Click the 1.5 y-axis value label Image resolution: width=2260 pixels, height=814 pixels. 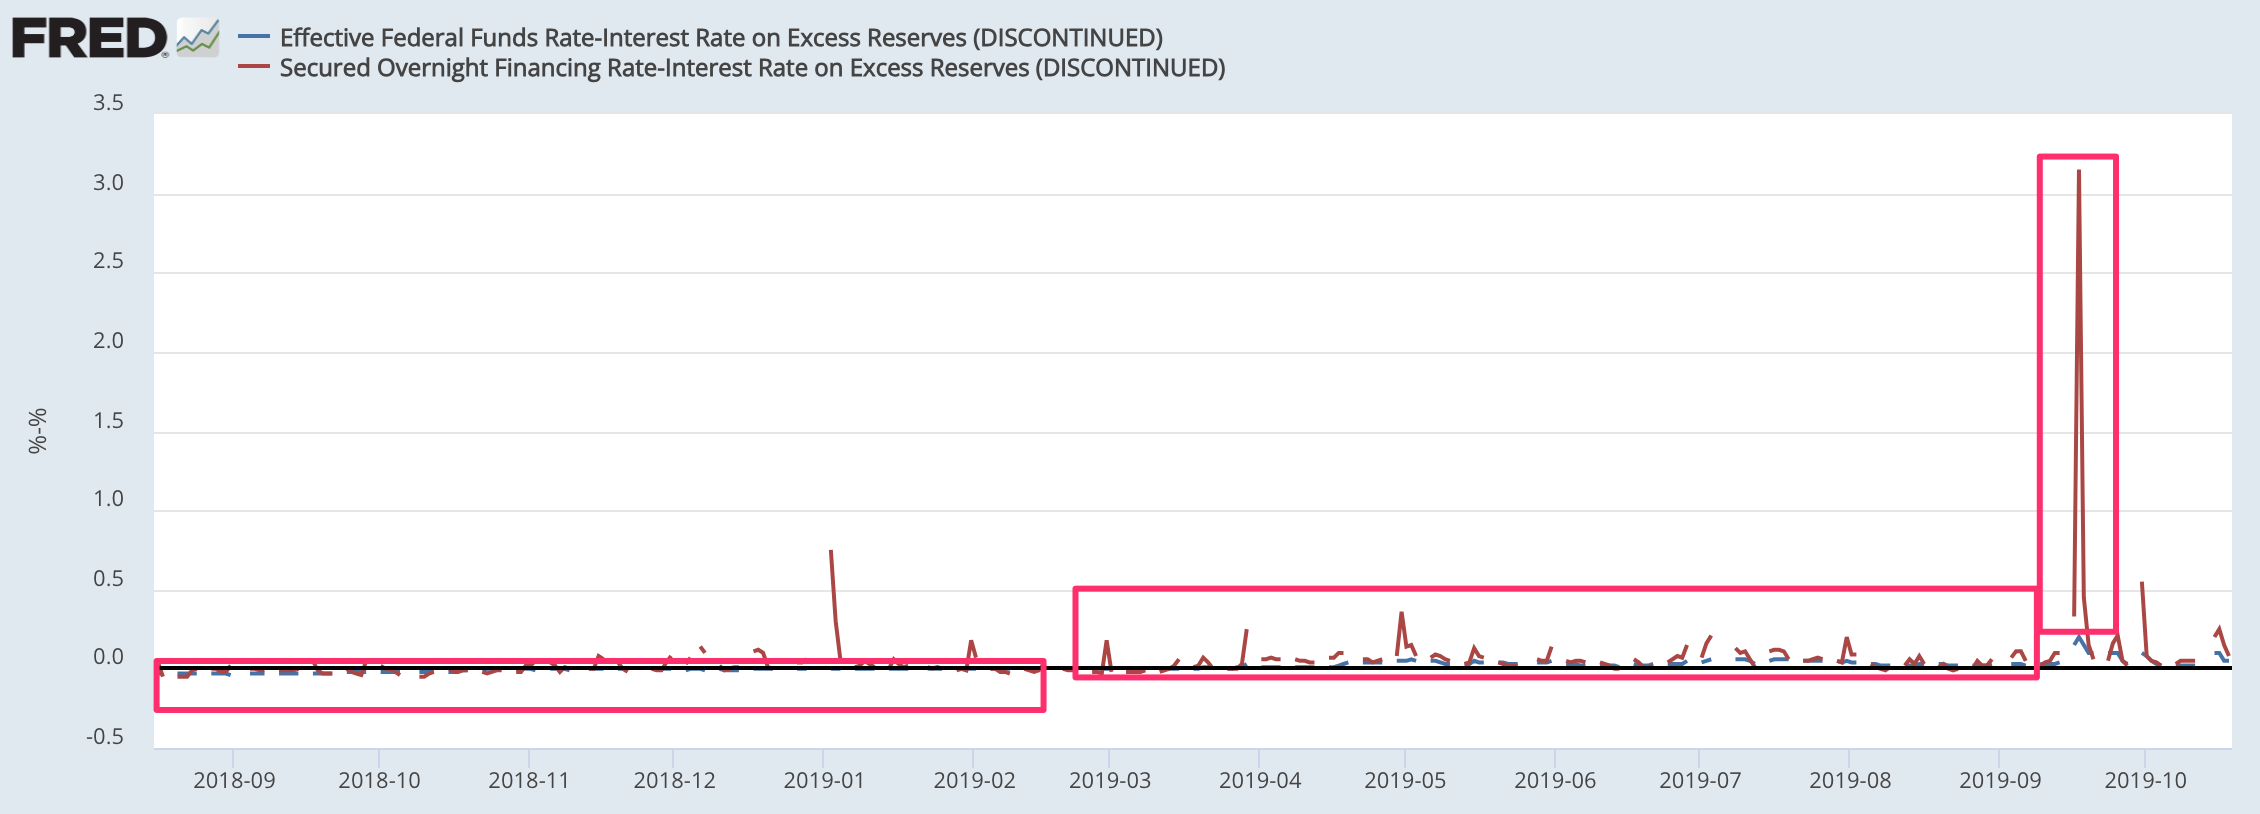[108, 421]
